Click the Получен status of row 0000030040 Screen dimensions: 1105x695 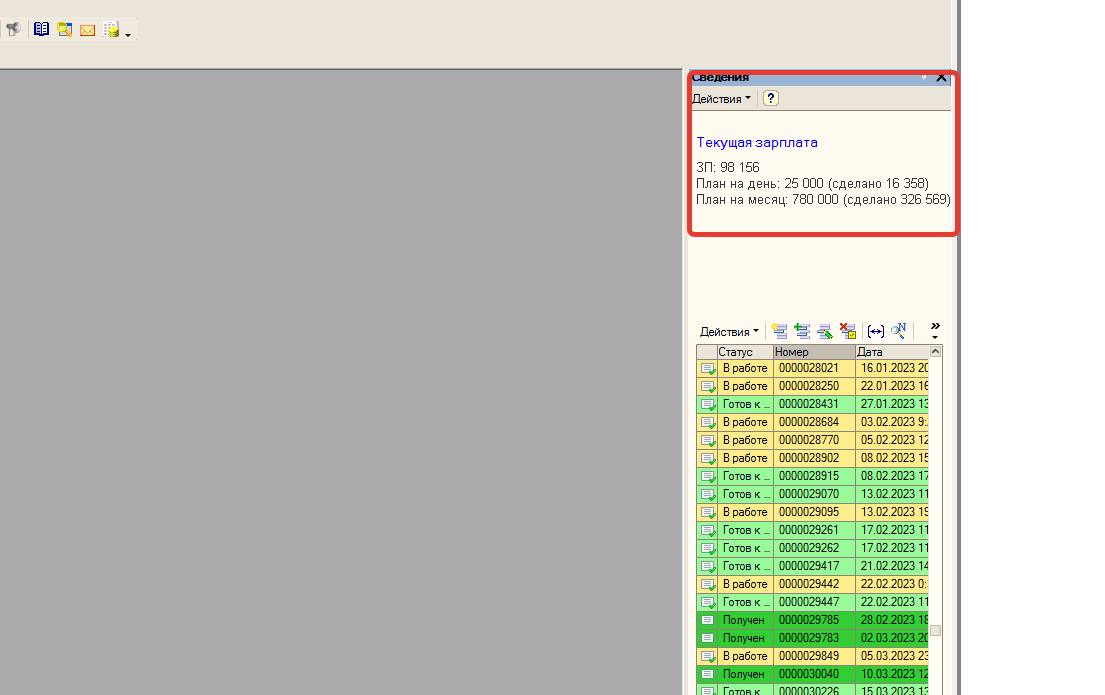[x=745, y=674]
